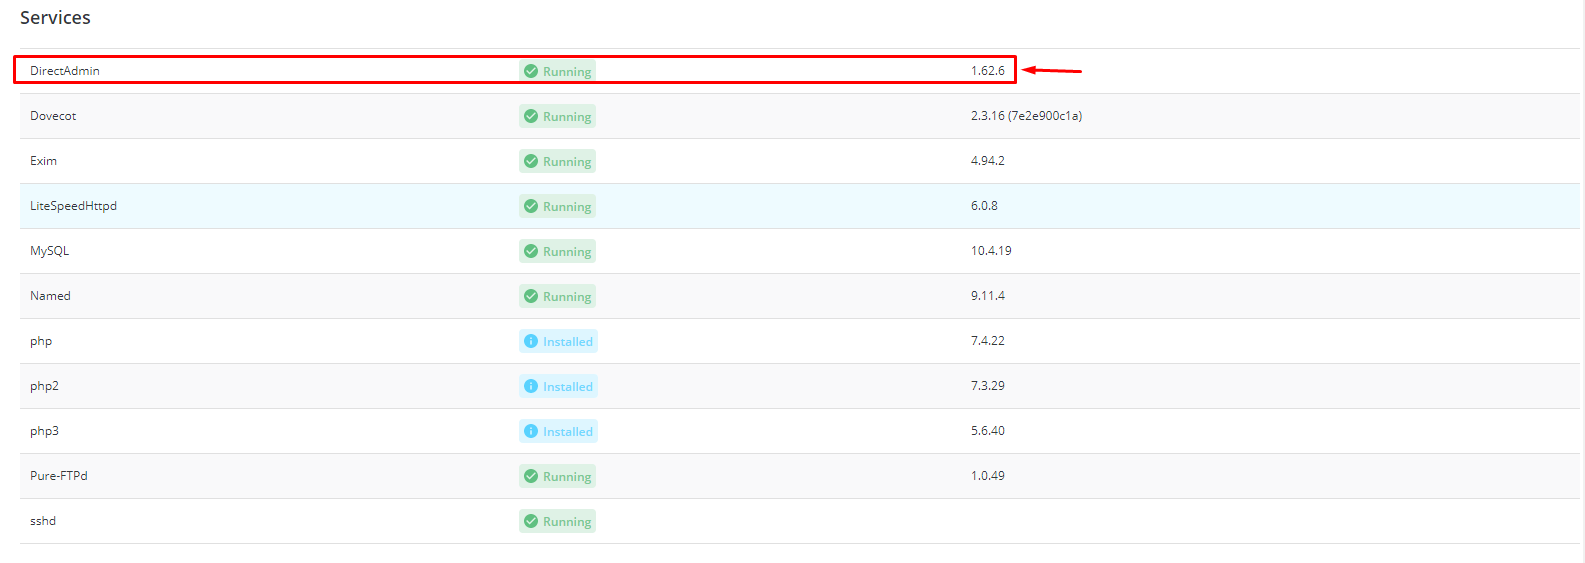
Task: Select the LiteSpeedHttpd service name
Action: (x=73, y=206)
